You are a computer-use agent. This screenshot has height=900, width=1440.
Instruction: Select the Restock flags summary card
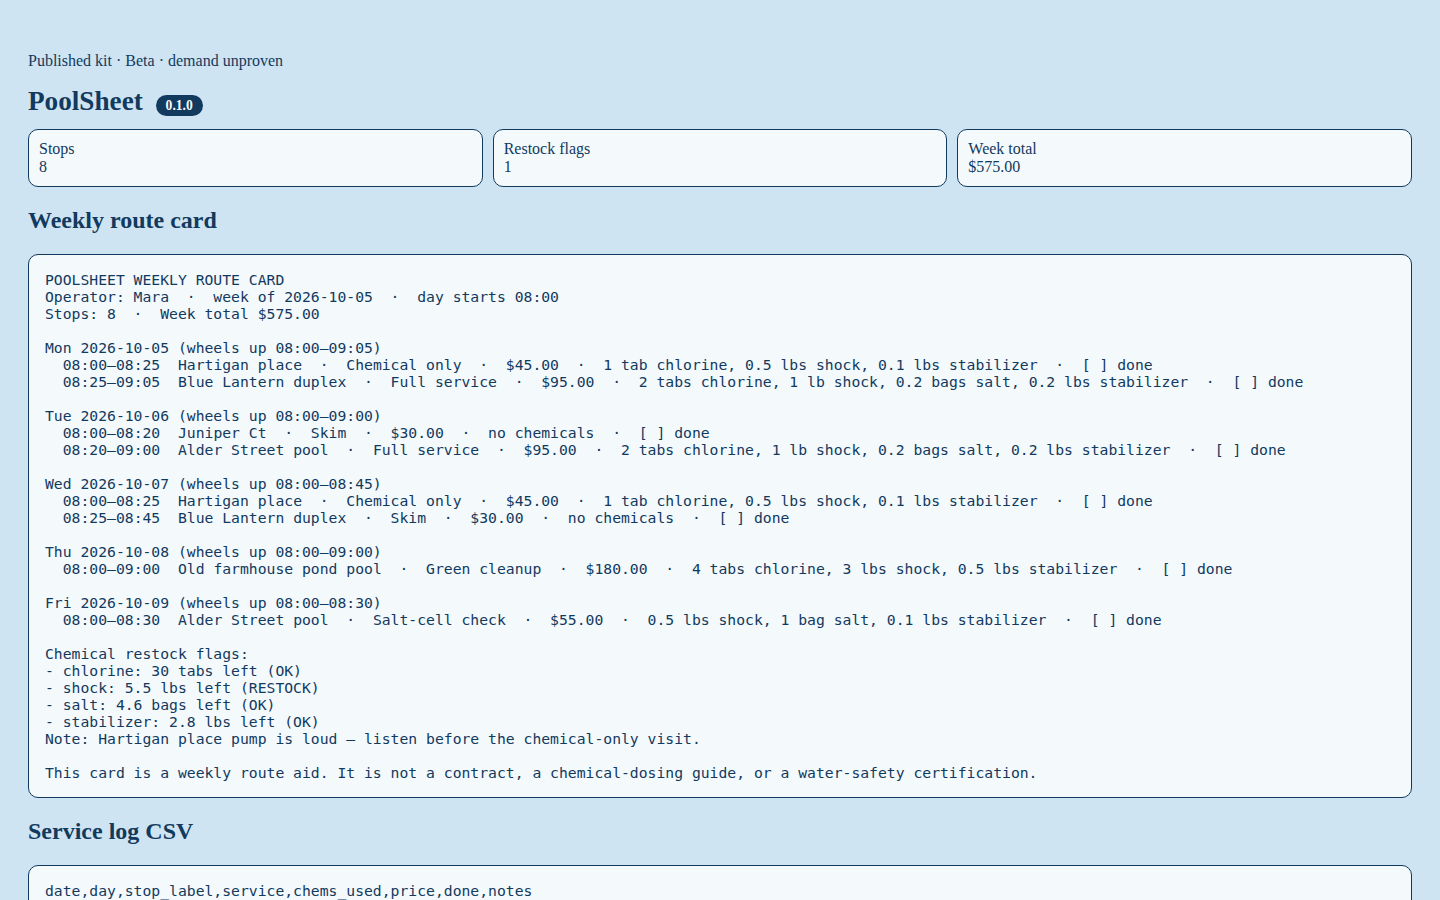click(x=720, y=158)
